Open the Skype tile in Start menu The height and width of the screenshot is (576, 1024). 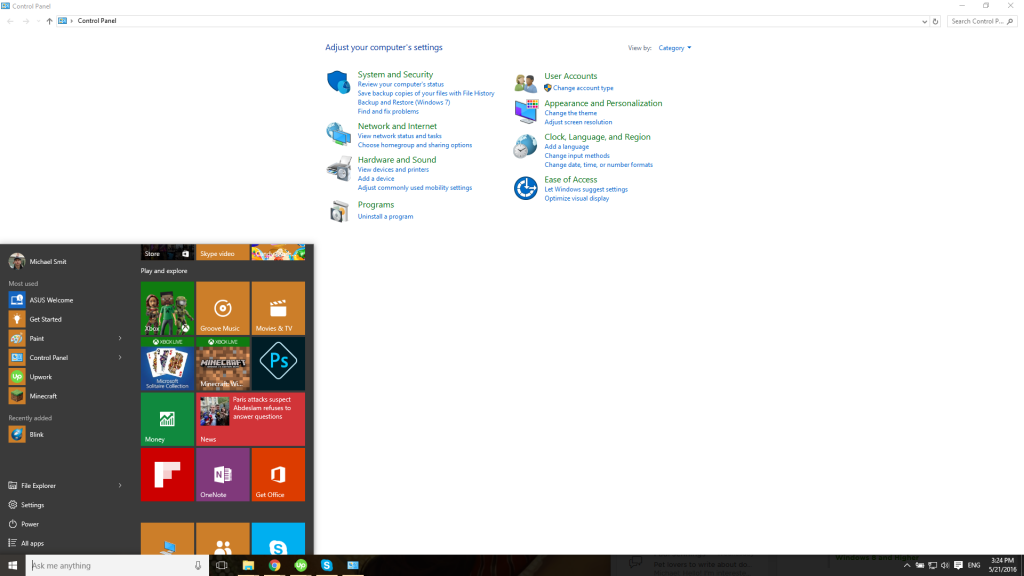pos(278,539)
